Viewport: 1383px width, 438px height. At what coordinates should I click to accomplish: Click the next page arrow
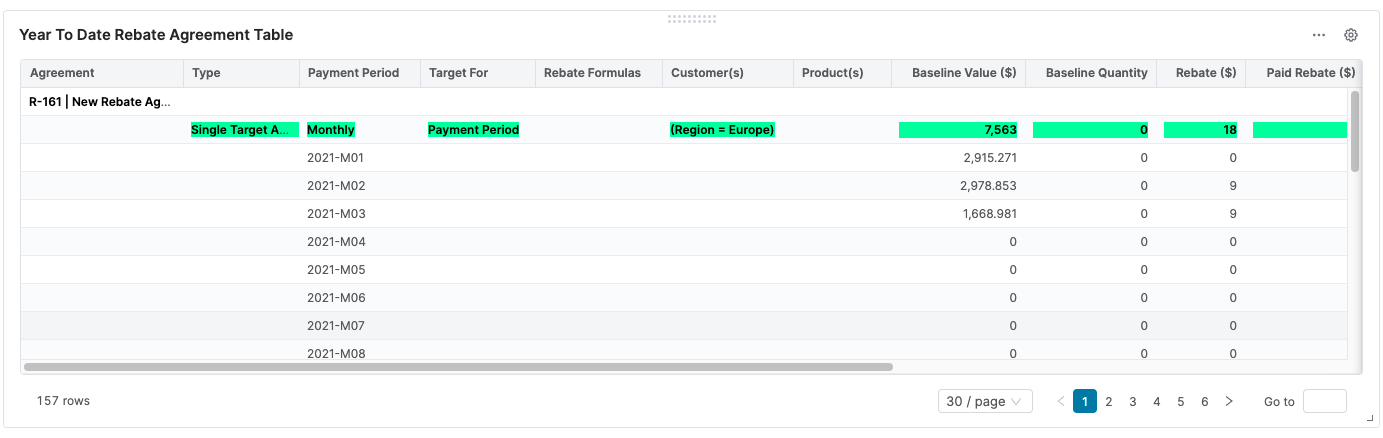[x=1229, y=401]
